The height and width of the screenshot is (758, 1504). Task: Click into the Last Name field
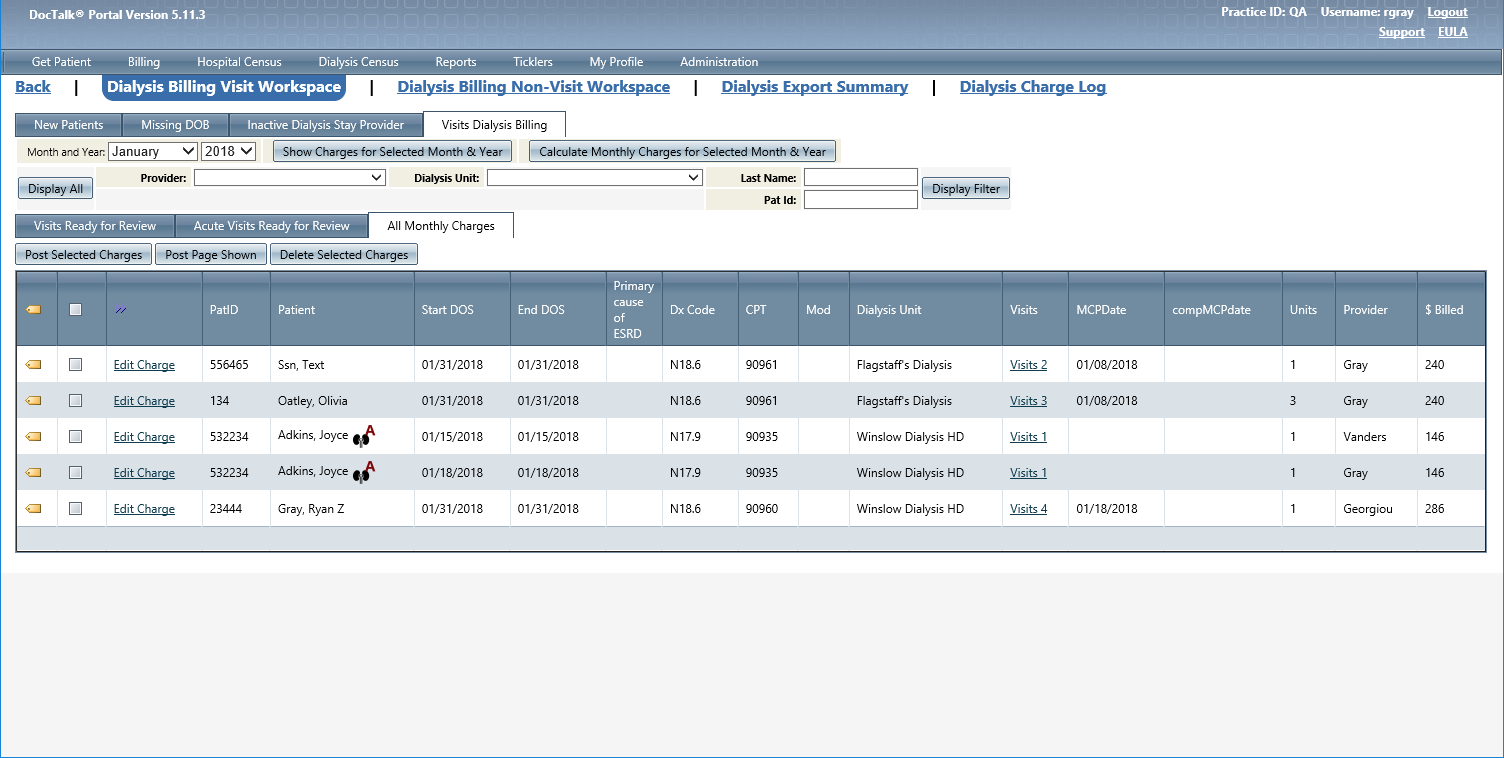pos(860,178)
